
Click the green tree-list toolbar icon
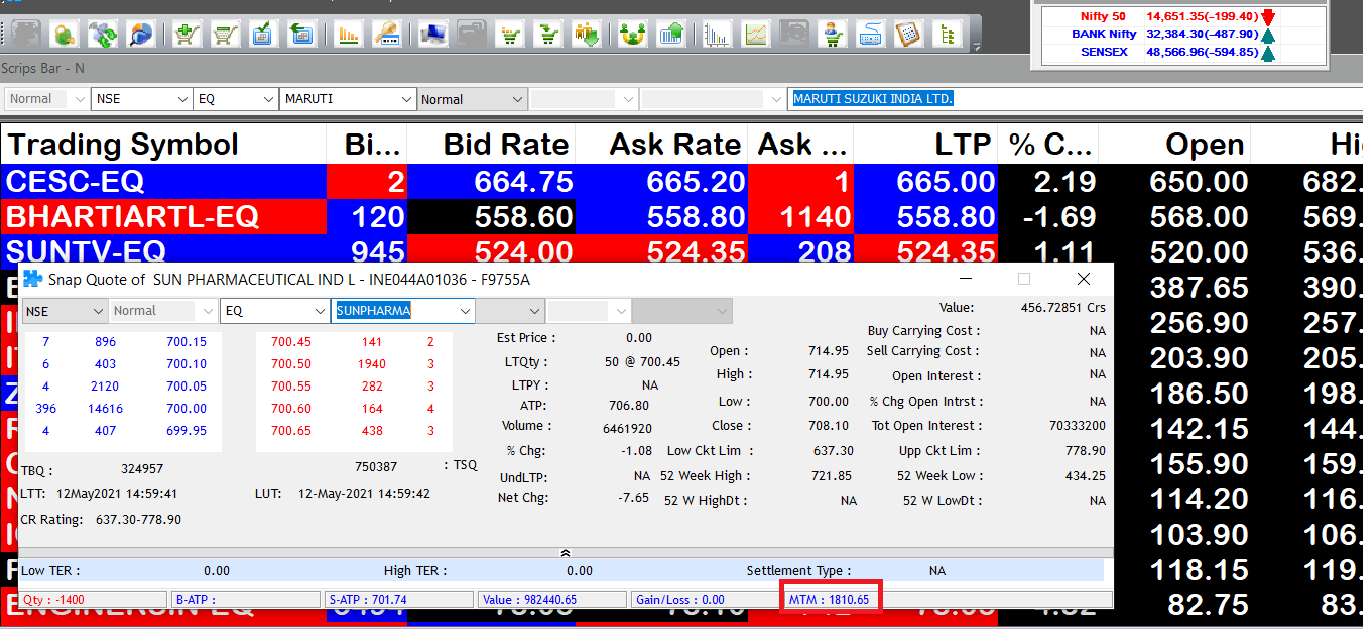pos(945,34)
